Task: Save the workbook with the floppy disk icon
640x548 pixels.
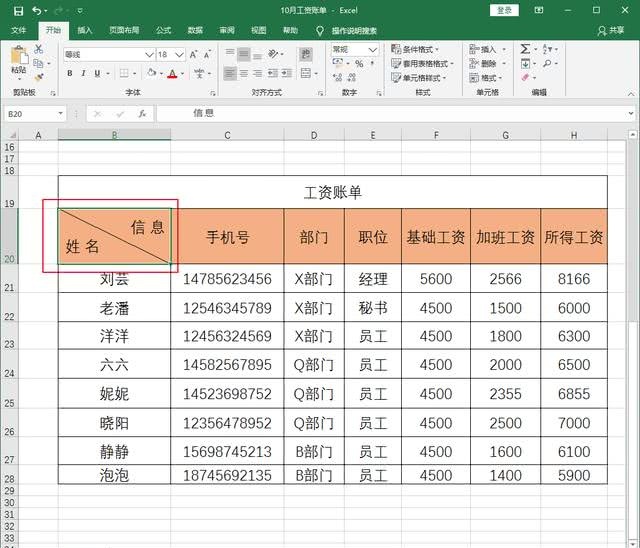Action: (x=18, y=11)
